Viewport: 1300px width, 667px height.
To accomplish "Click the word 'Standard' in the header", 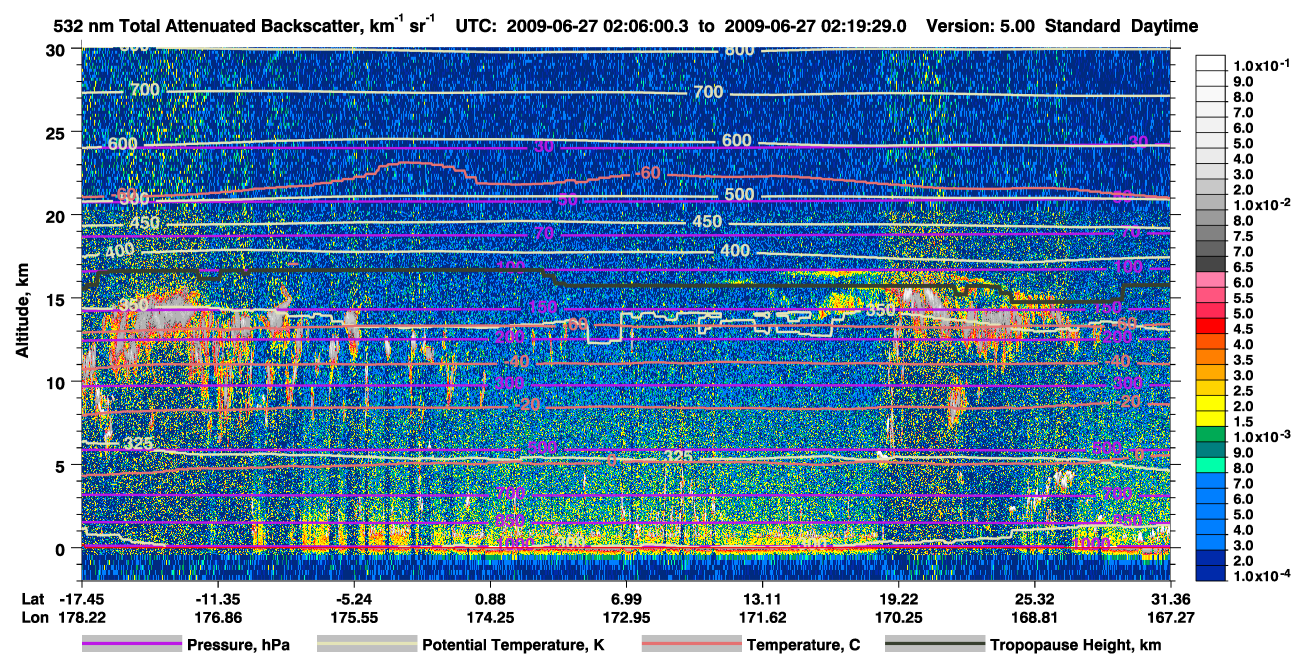I will (x=1084, y=26).
